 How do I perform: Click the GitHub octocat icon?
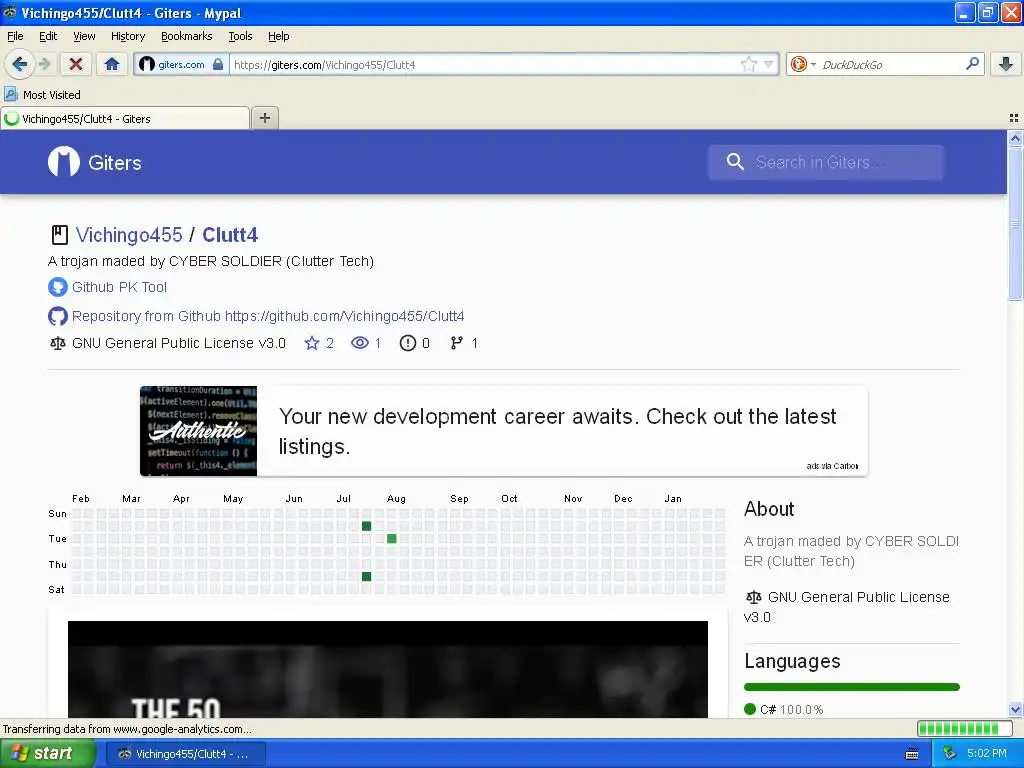[57, 316]
